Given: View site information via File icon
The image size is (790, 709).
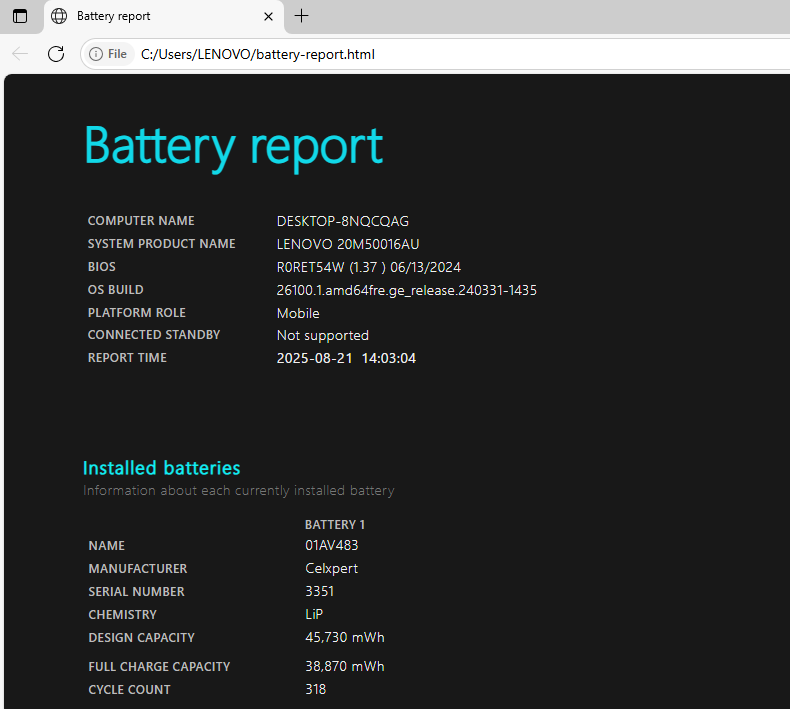Looking at the screenshot, I should click(x=108, y=54).
